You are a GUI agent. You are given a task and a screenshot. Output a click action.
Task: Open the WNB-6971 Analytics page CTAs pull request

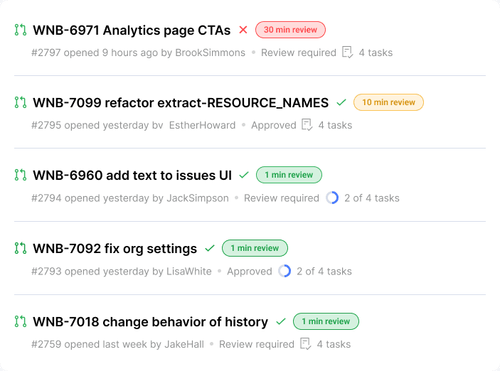click(132, 30)
